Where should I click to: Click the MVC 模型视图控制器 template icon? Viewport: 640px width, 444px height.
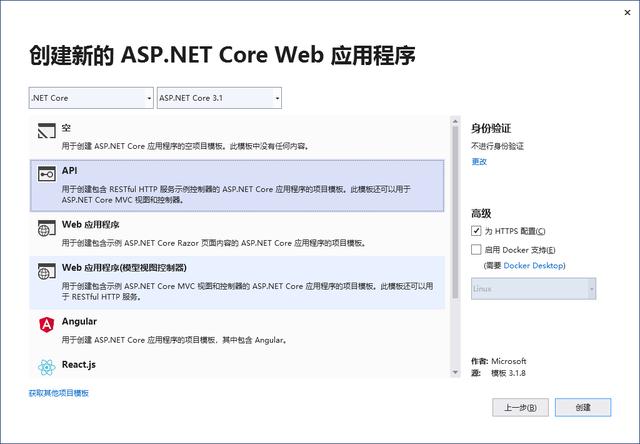coord(47,271)
